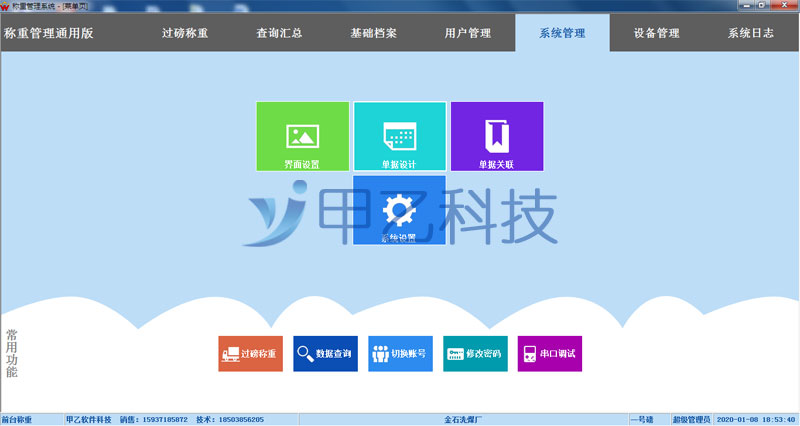Open the 设备管理 tab
This screenshot has height=426, width=800.
click(656, 33)
